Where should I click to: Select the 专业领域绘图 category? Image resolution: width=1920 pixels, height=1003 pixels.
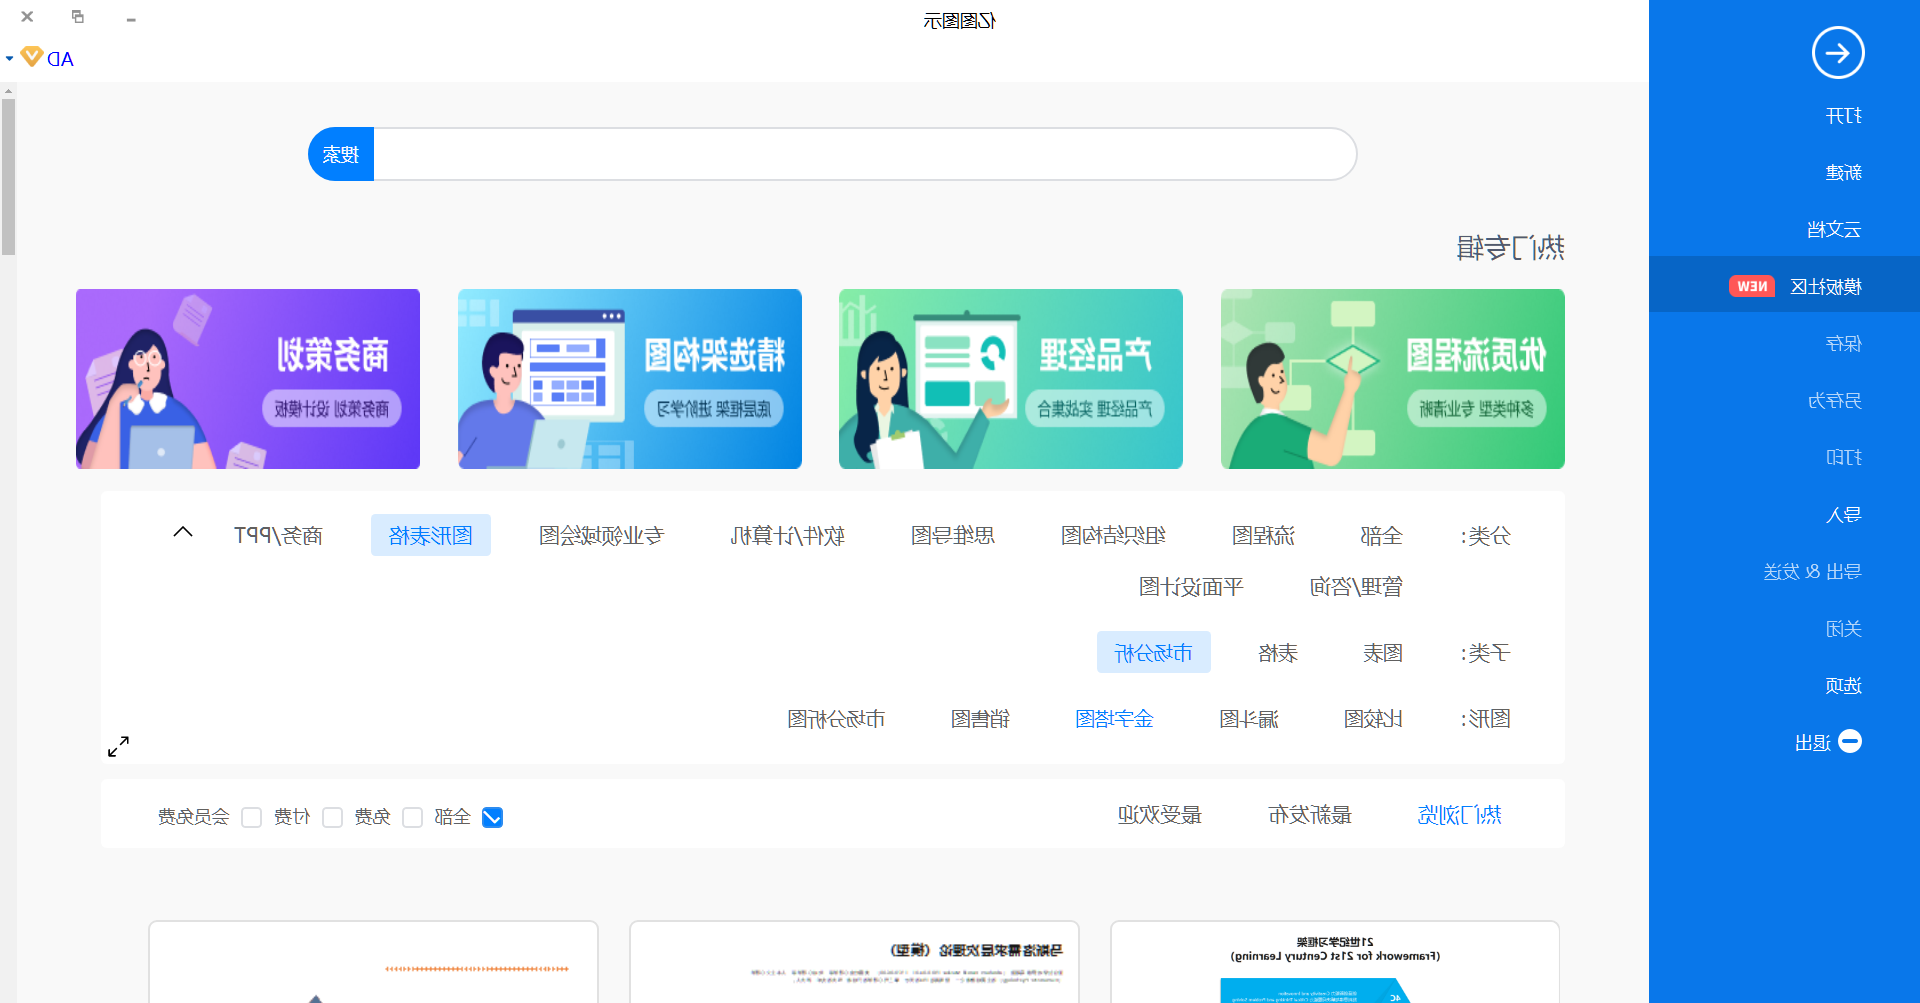click(x=601, y=536)
